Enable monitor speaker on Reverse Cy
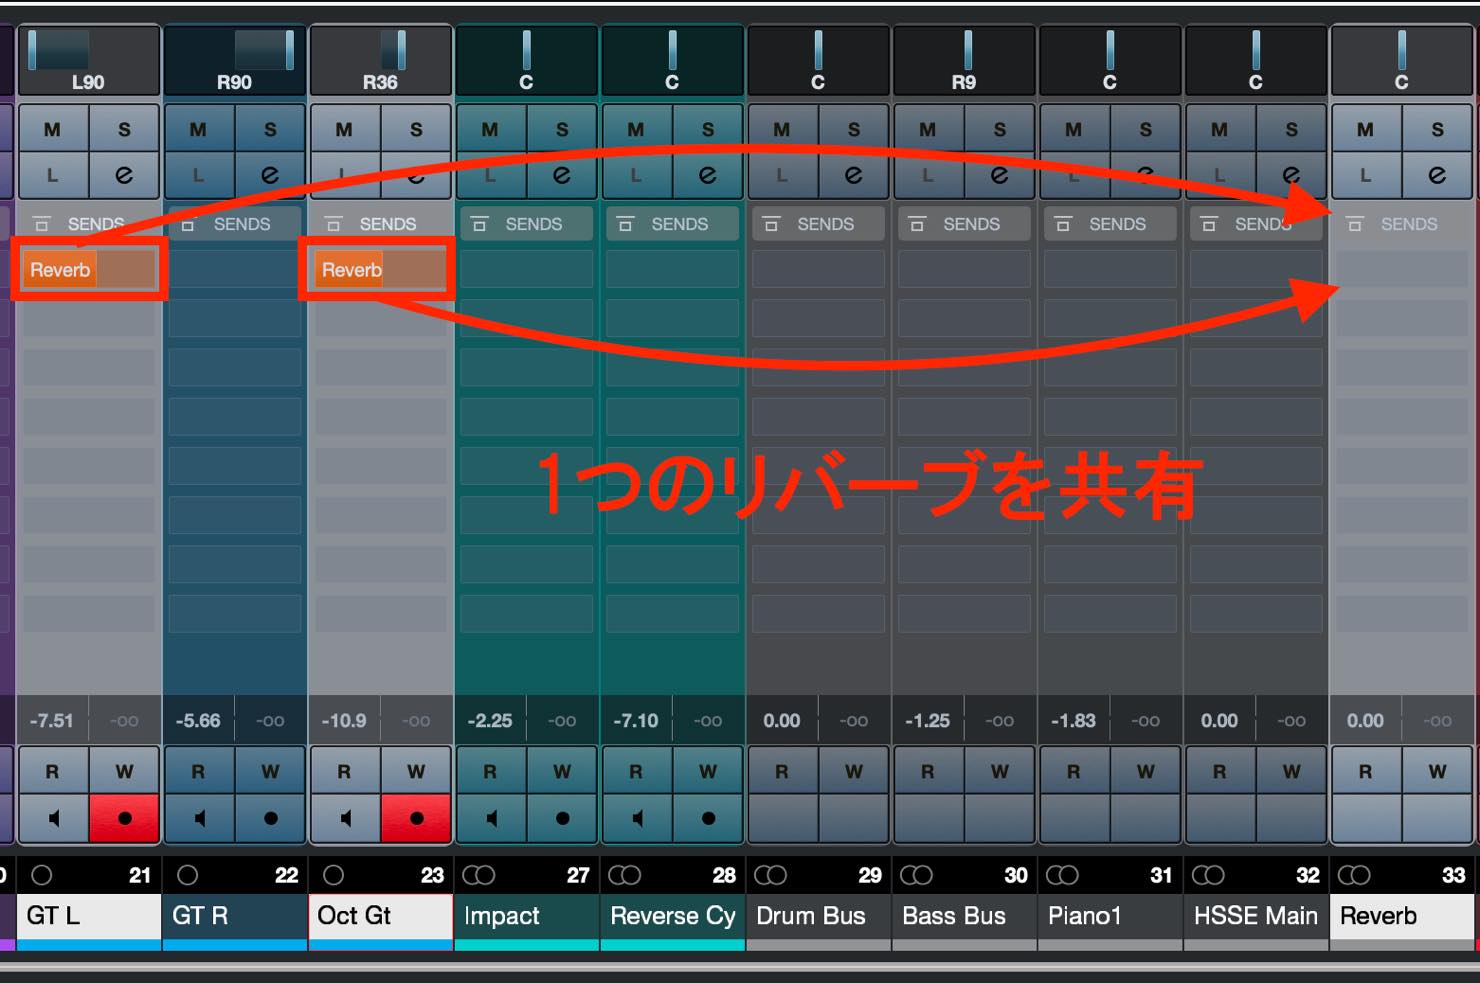Screen dimensions: 1480x983 (x=637, y=818)
